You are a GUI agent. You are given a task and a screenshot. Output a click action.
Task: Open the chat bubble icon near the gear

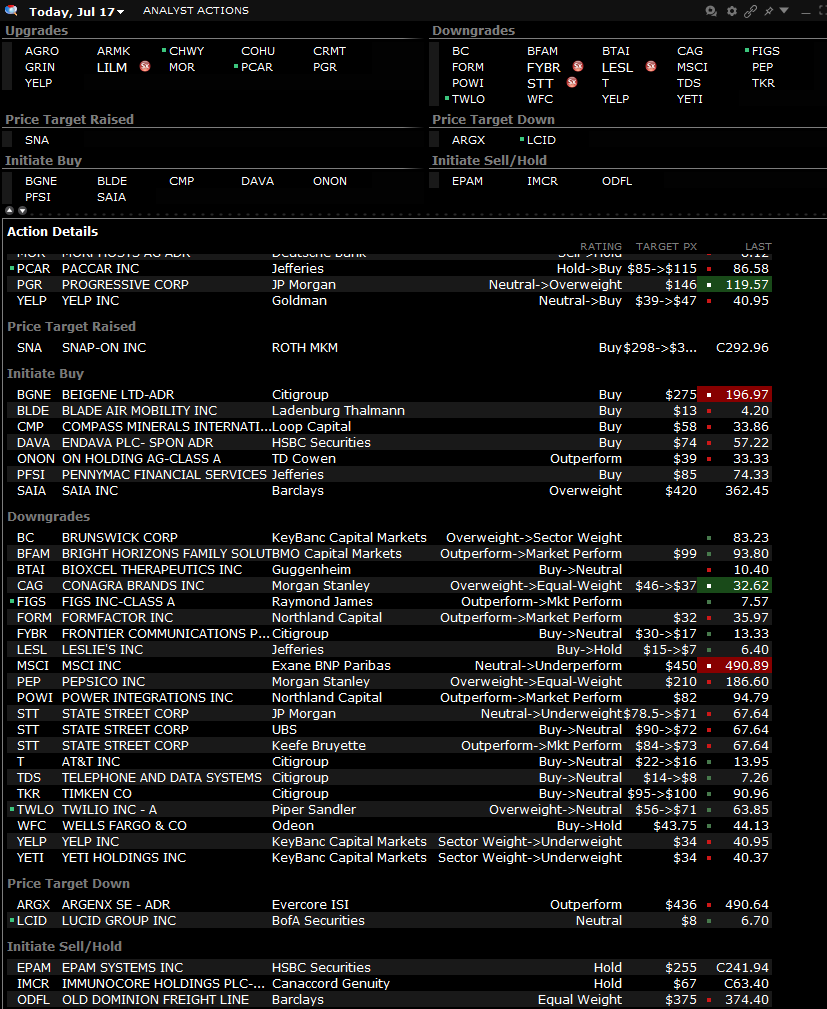pyautogui.click(x=711, y=11)
